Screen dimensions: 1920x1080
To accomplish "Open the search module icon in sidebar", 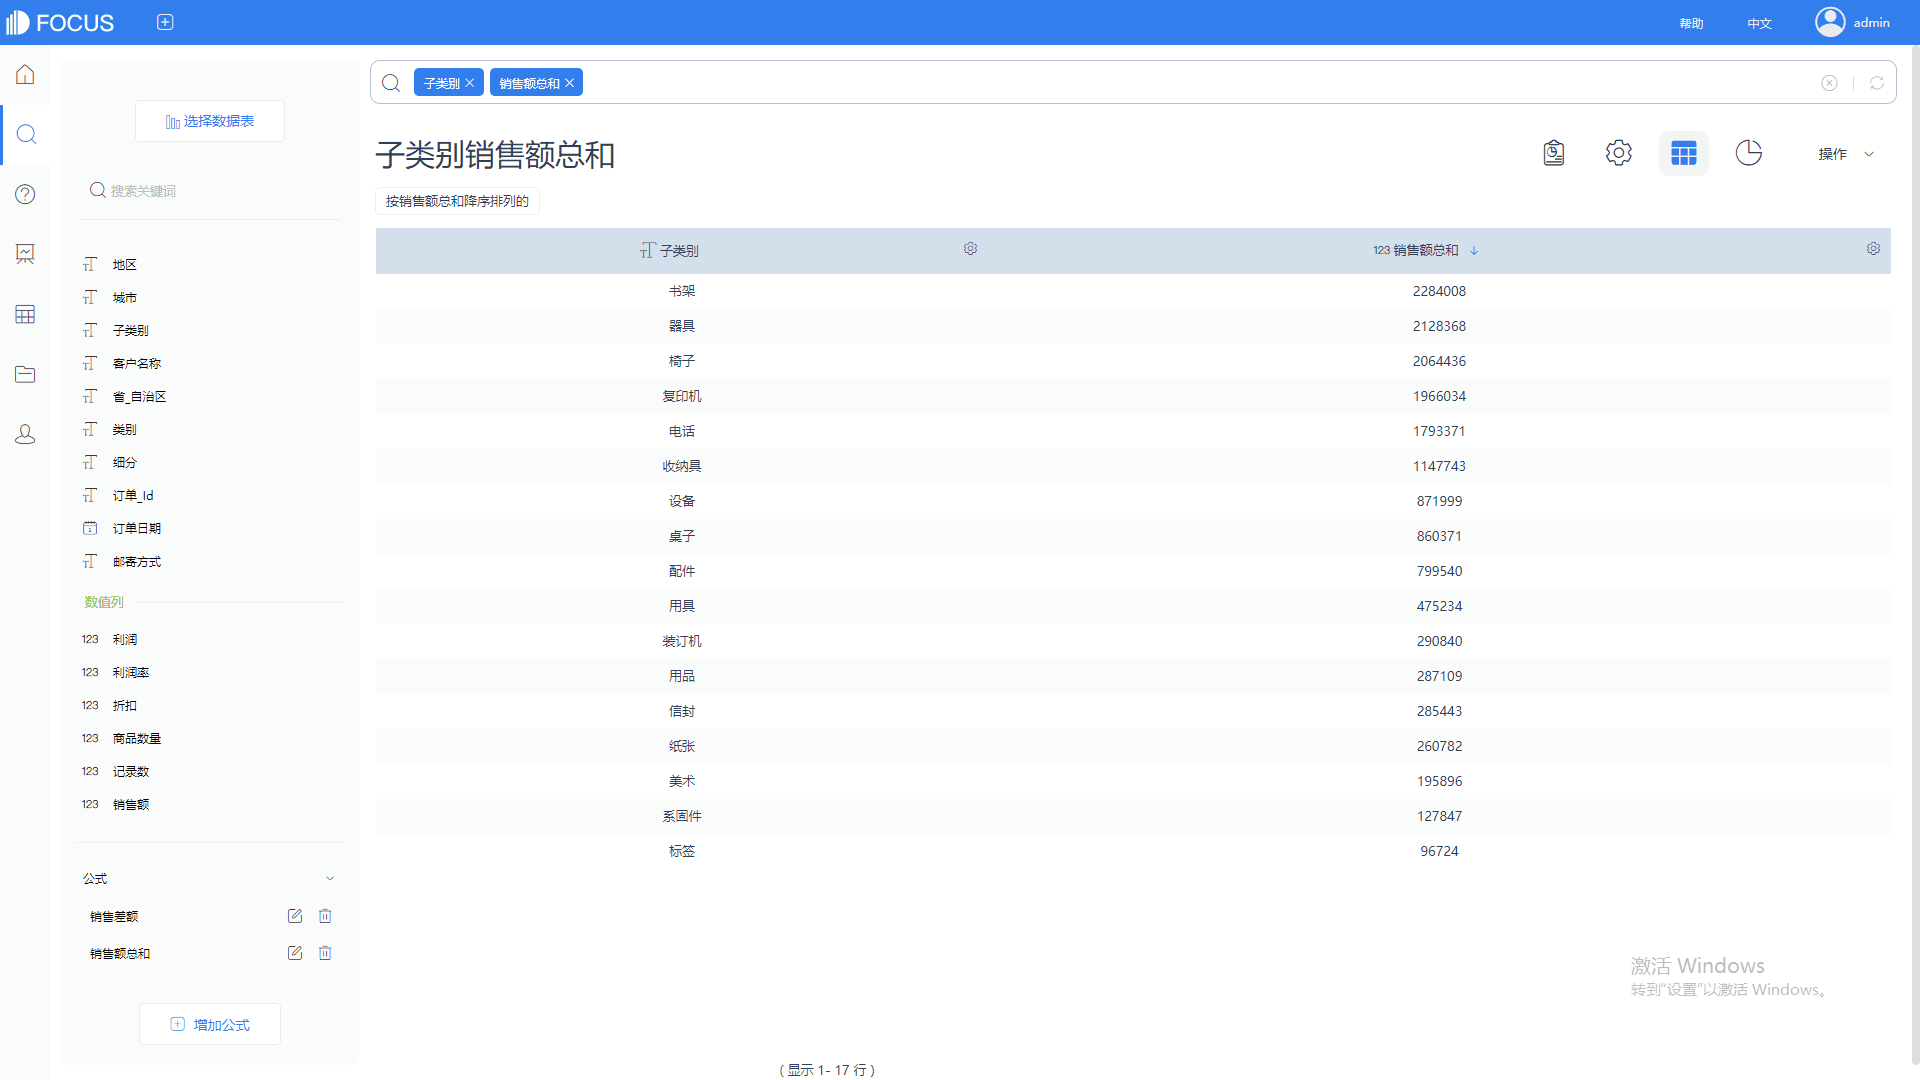I will (x=26, y=134).
